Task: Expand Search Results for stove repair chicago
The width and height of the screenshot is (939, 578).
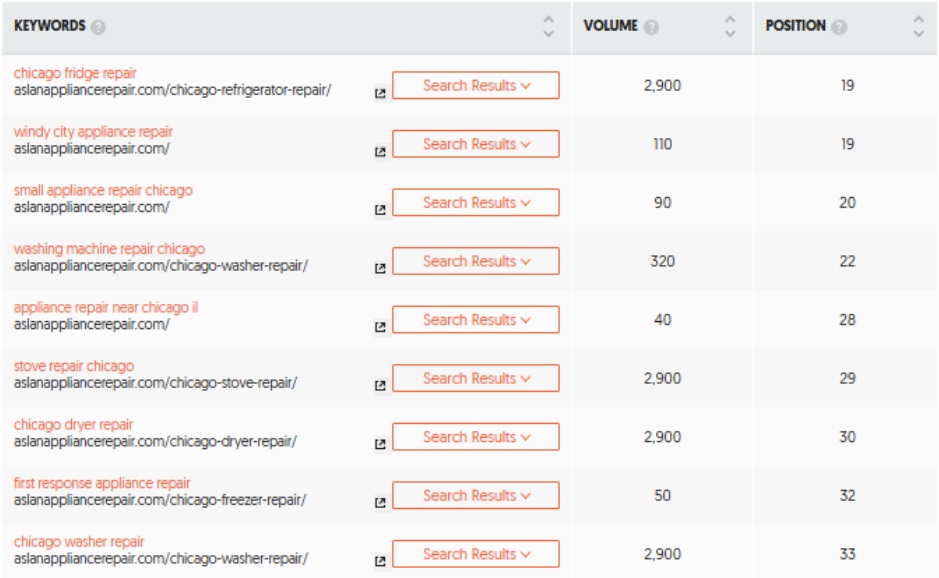Action: 476,378
